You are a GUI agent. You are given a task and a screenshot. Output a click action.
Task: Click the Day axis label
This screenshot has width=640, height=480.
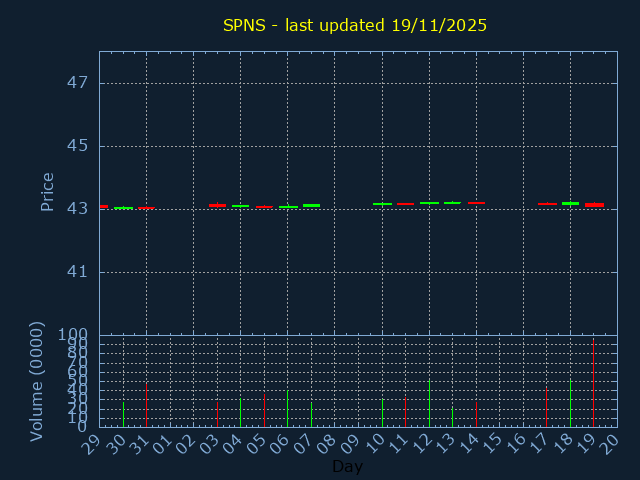347,466
